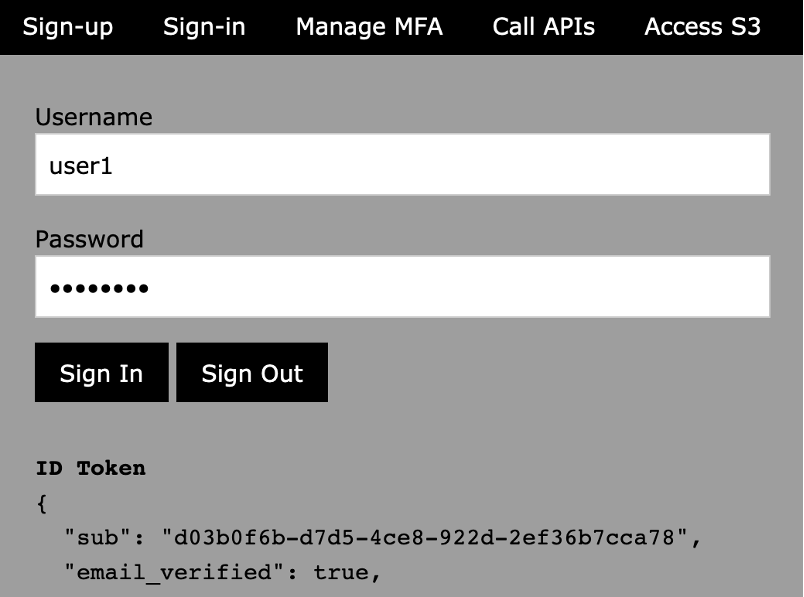Click the Username field label
This screenshot has height=597, width=804.
click(x=94, y=117)
